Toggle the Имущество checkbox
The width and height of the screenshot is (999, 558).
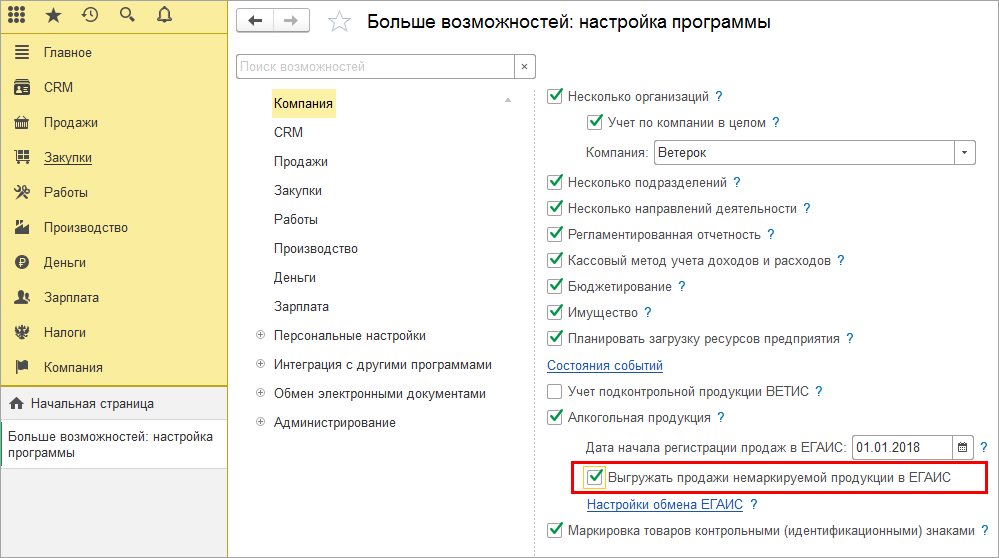click(x=555, y=312)
